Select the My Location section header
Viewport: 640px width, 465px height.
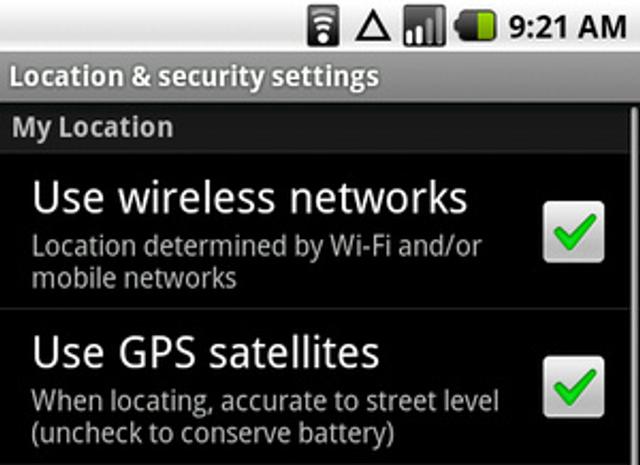[x=92, y=128]
